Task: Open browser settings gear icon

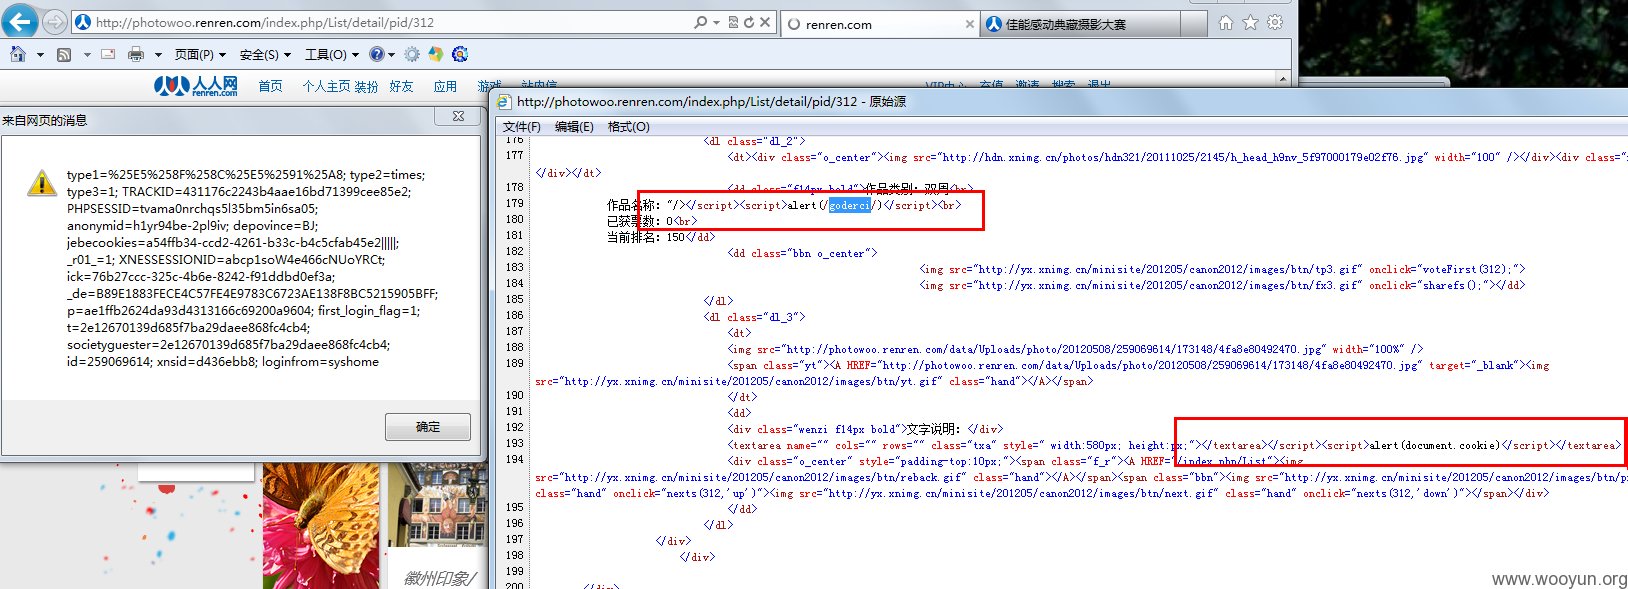Action: (x=1275, y=22)
